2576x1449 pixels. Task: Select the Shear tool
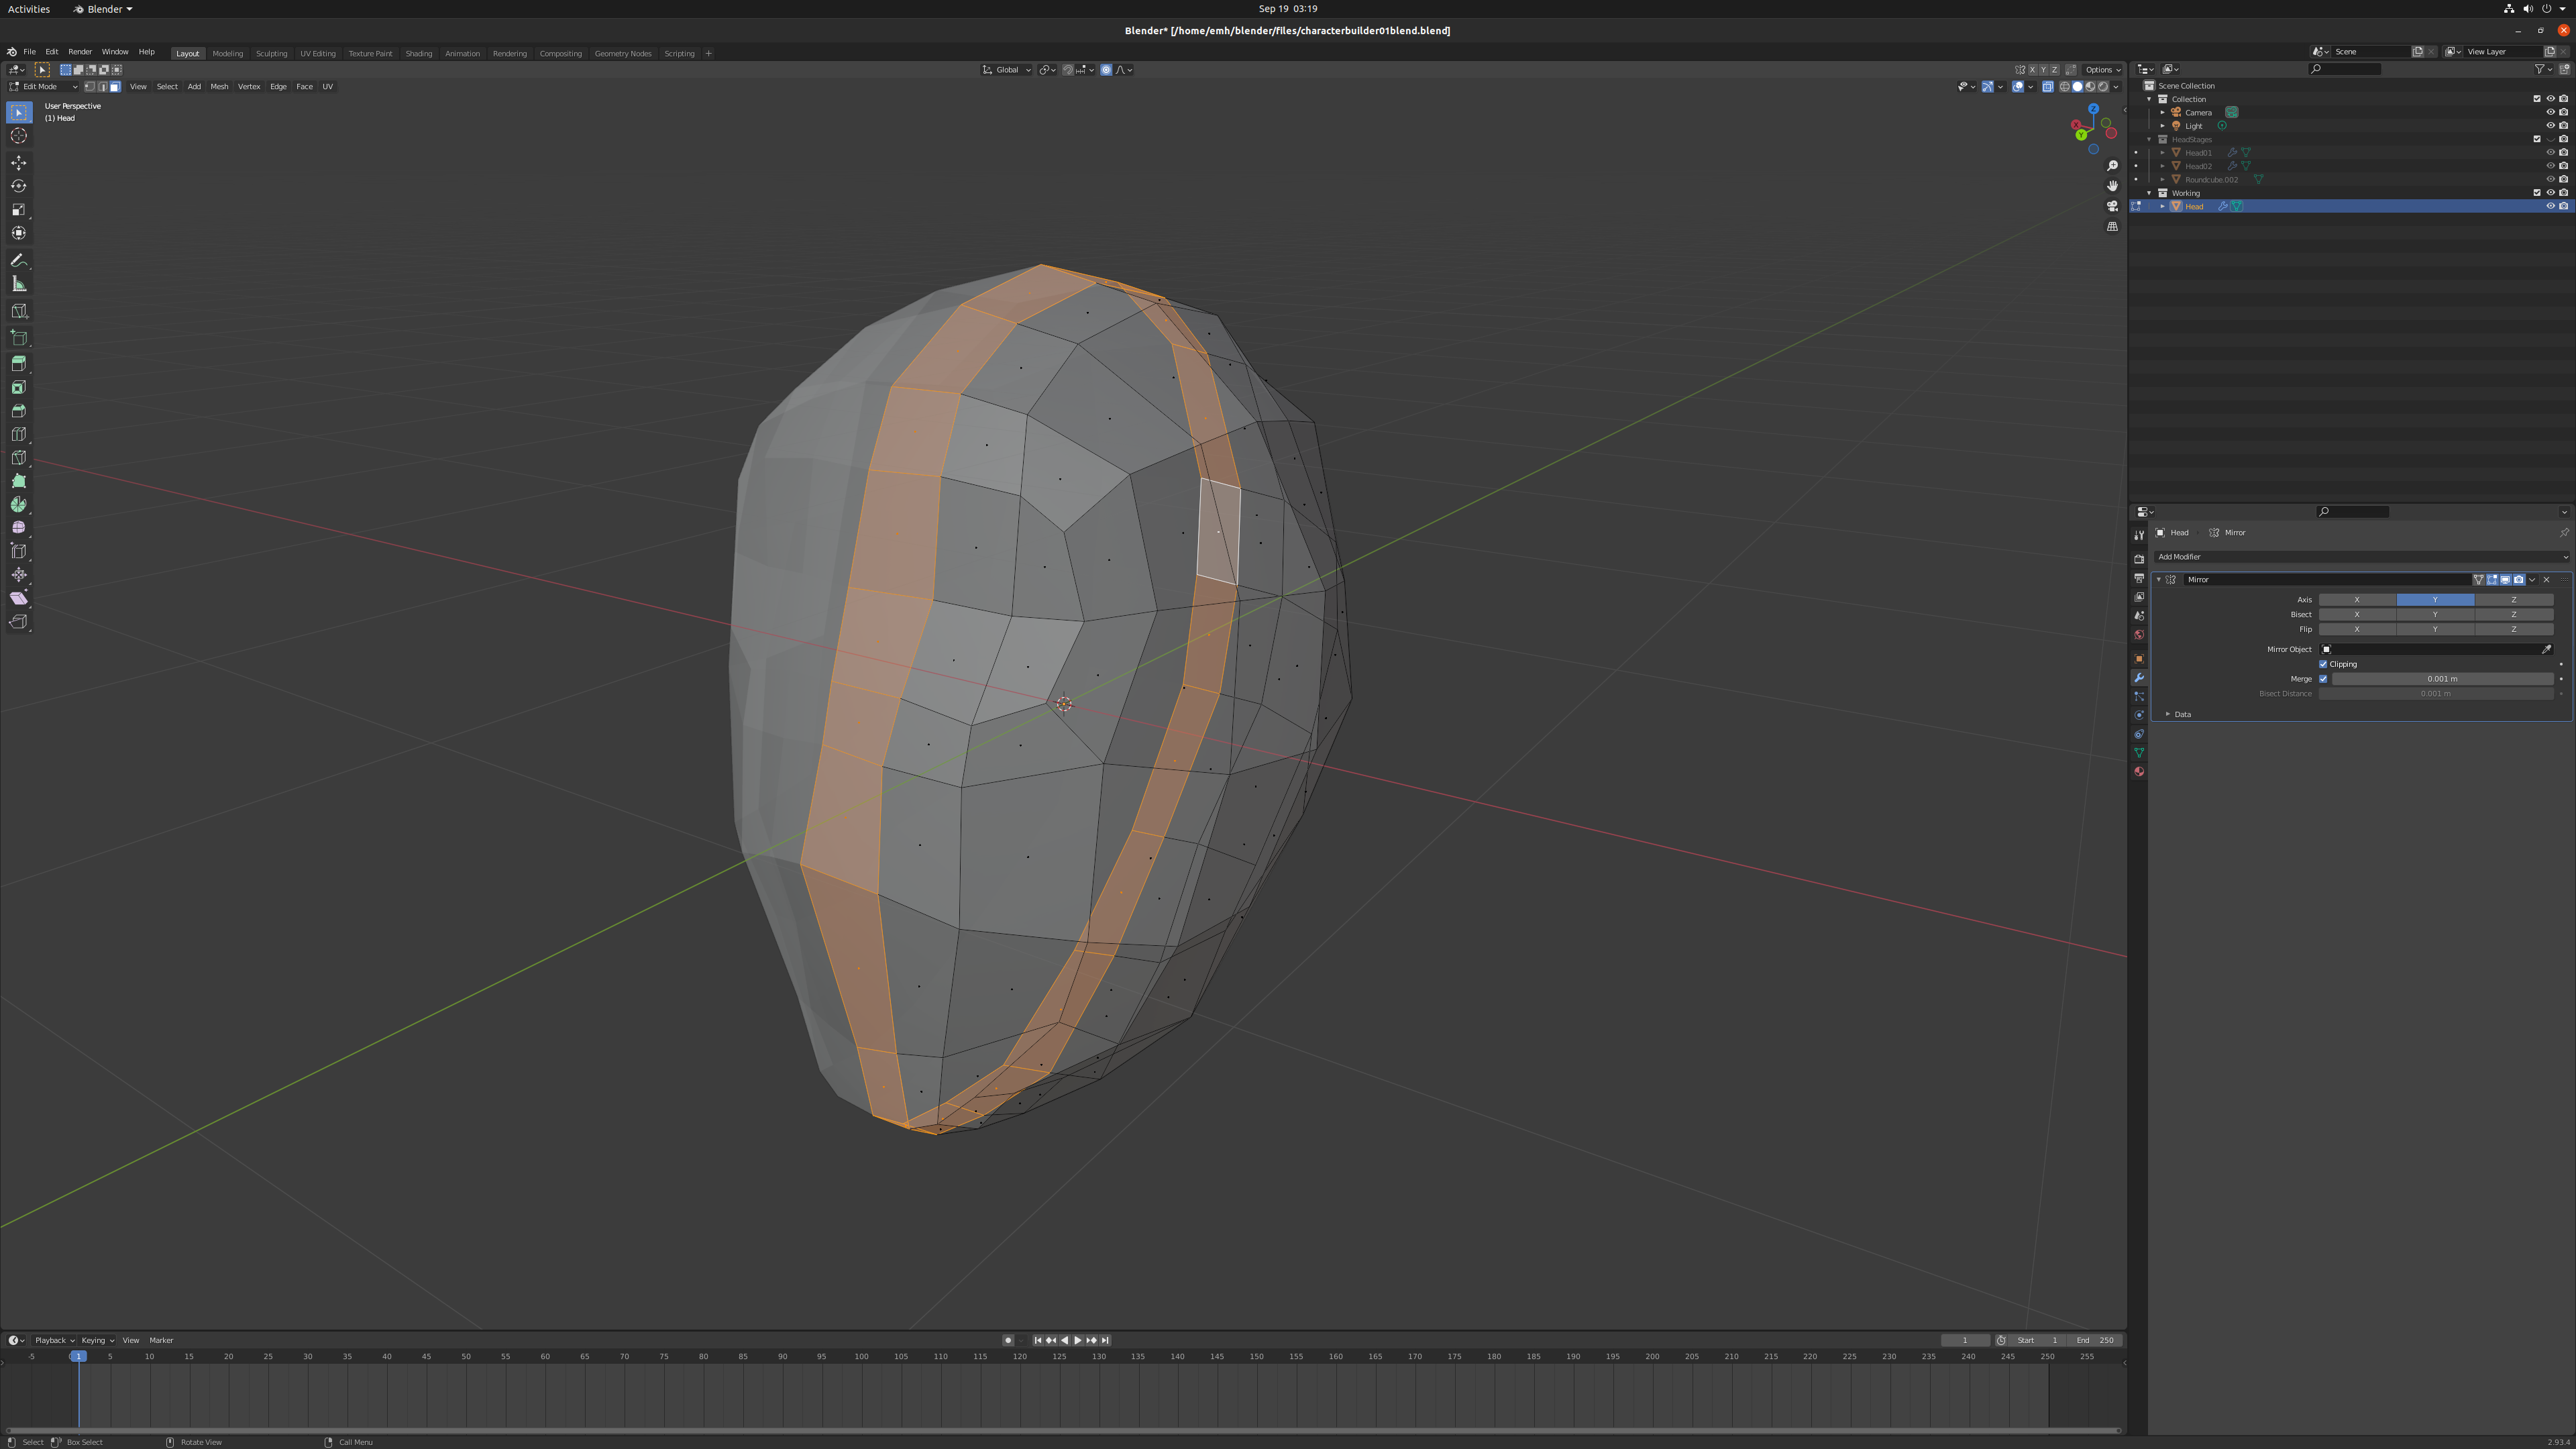coord(19,598)
